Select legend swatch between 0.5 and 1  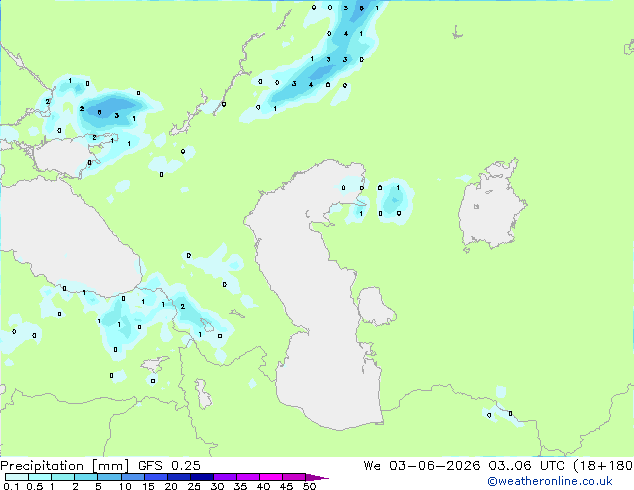coord(40,477)
